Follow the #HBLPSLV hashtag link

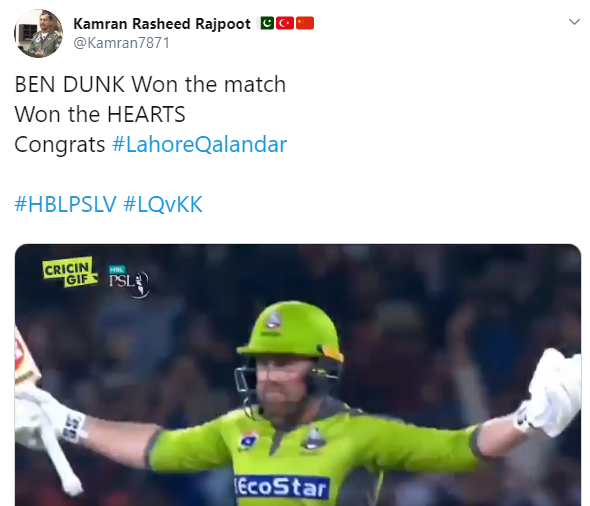pyautogui.click(x=65, y=205)
